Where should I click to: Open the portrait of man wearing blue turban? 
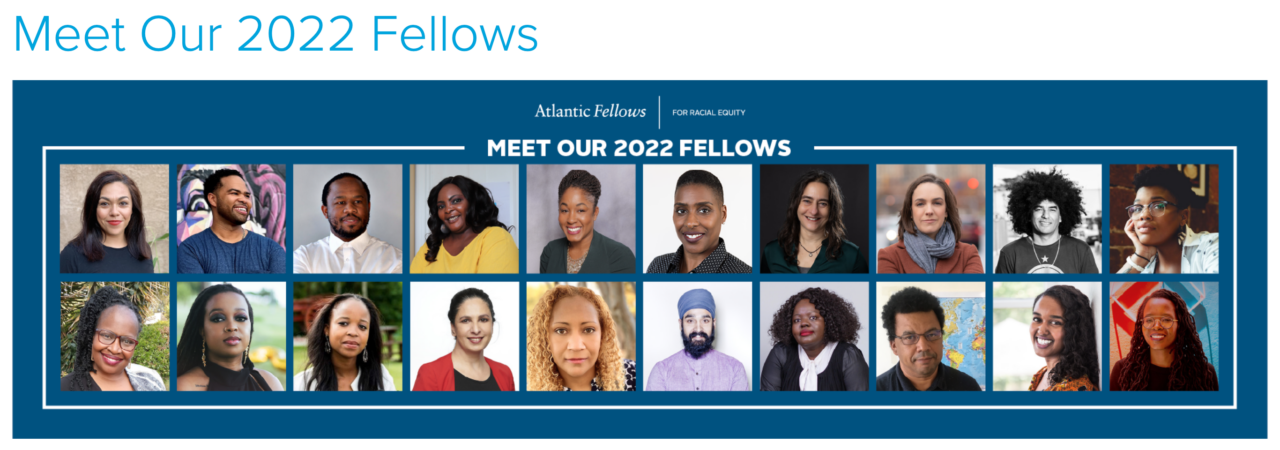point(698,336)
